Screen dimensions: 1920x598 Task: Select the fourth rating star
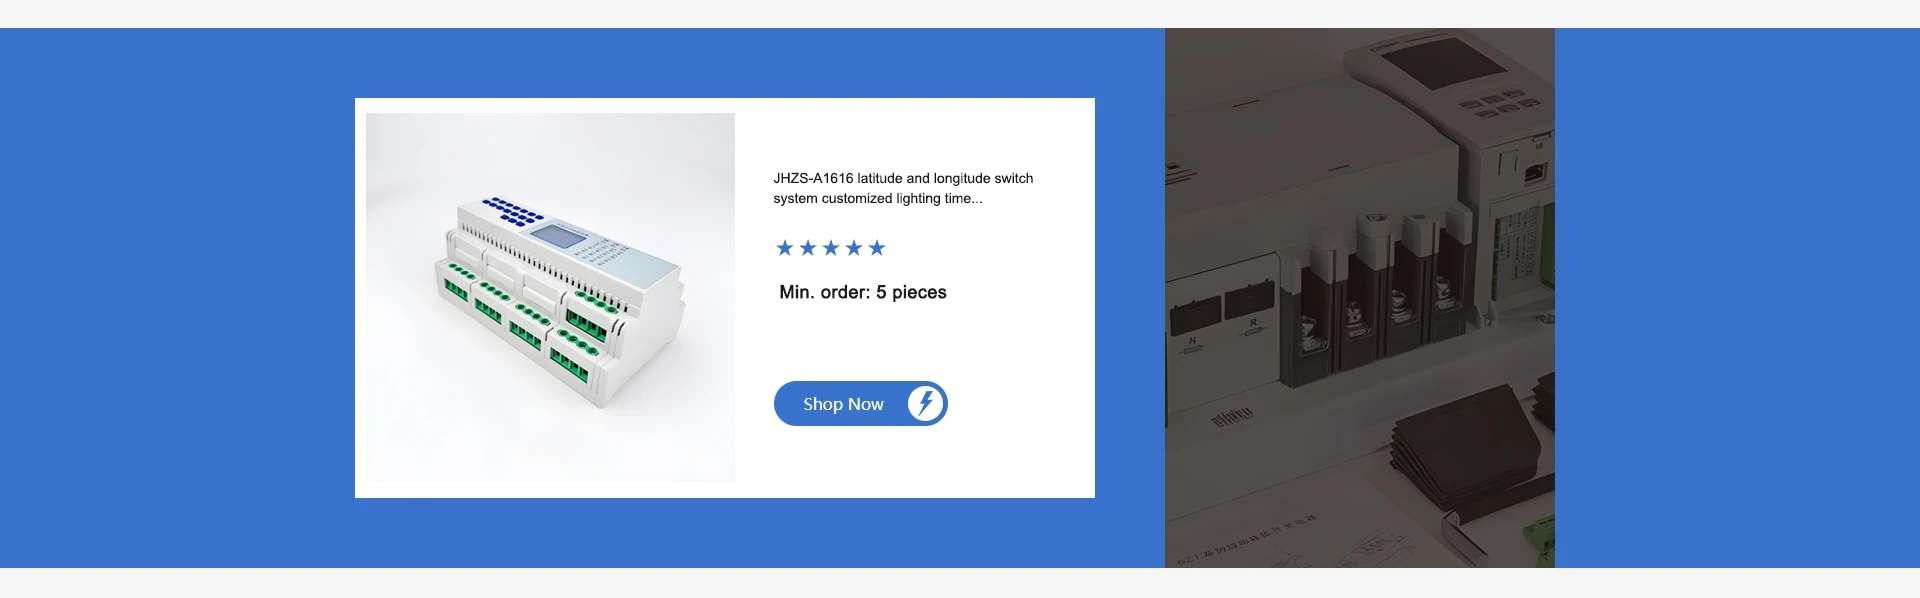click(854, 248)
